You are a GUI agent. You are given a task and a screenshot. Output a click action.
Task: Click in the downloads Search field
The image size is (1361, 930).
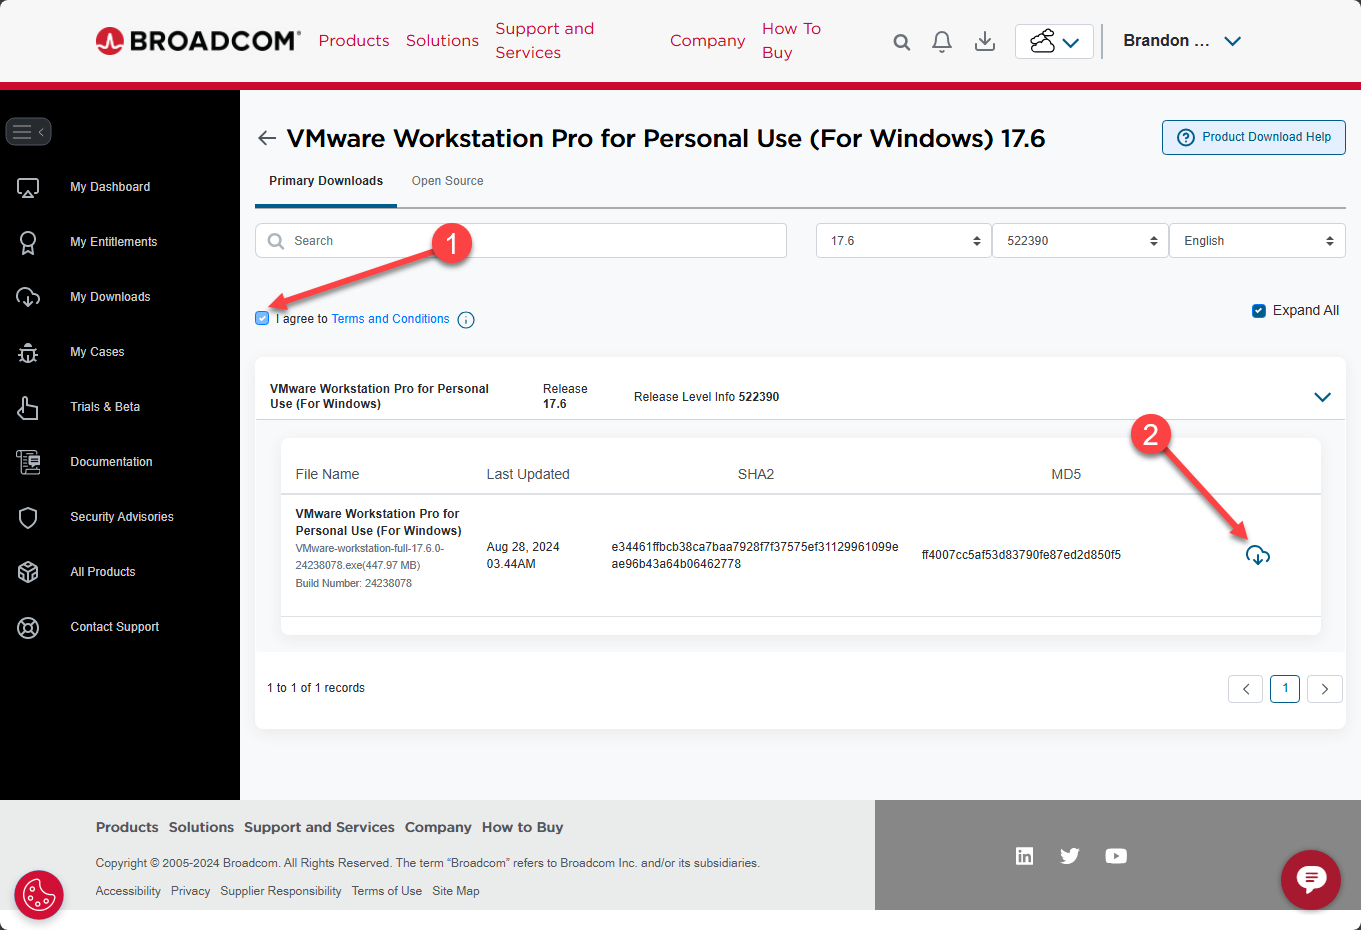tap(521, 241)
